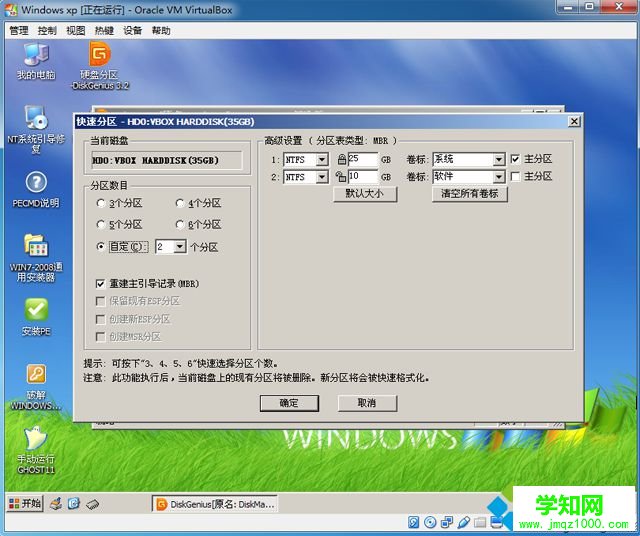Click the third quick launch icon in taskbar

[93, 504]
